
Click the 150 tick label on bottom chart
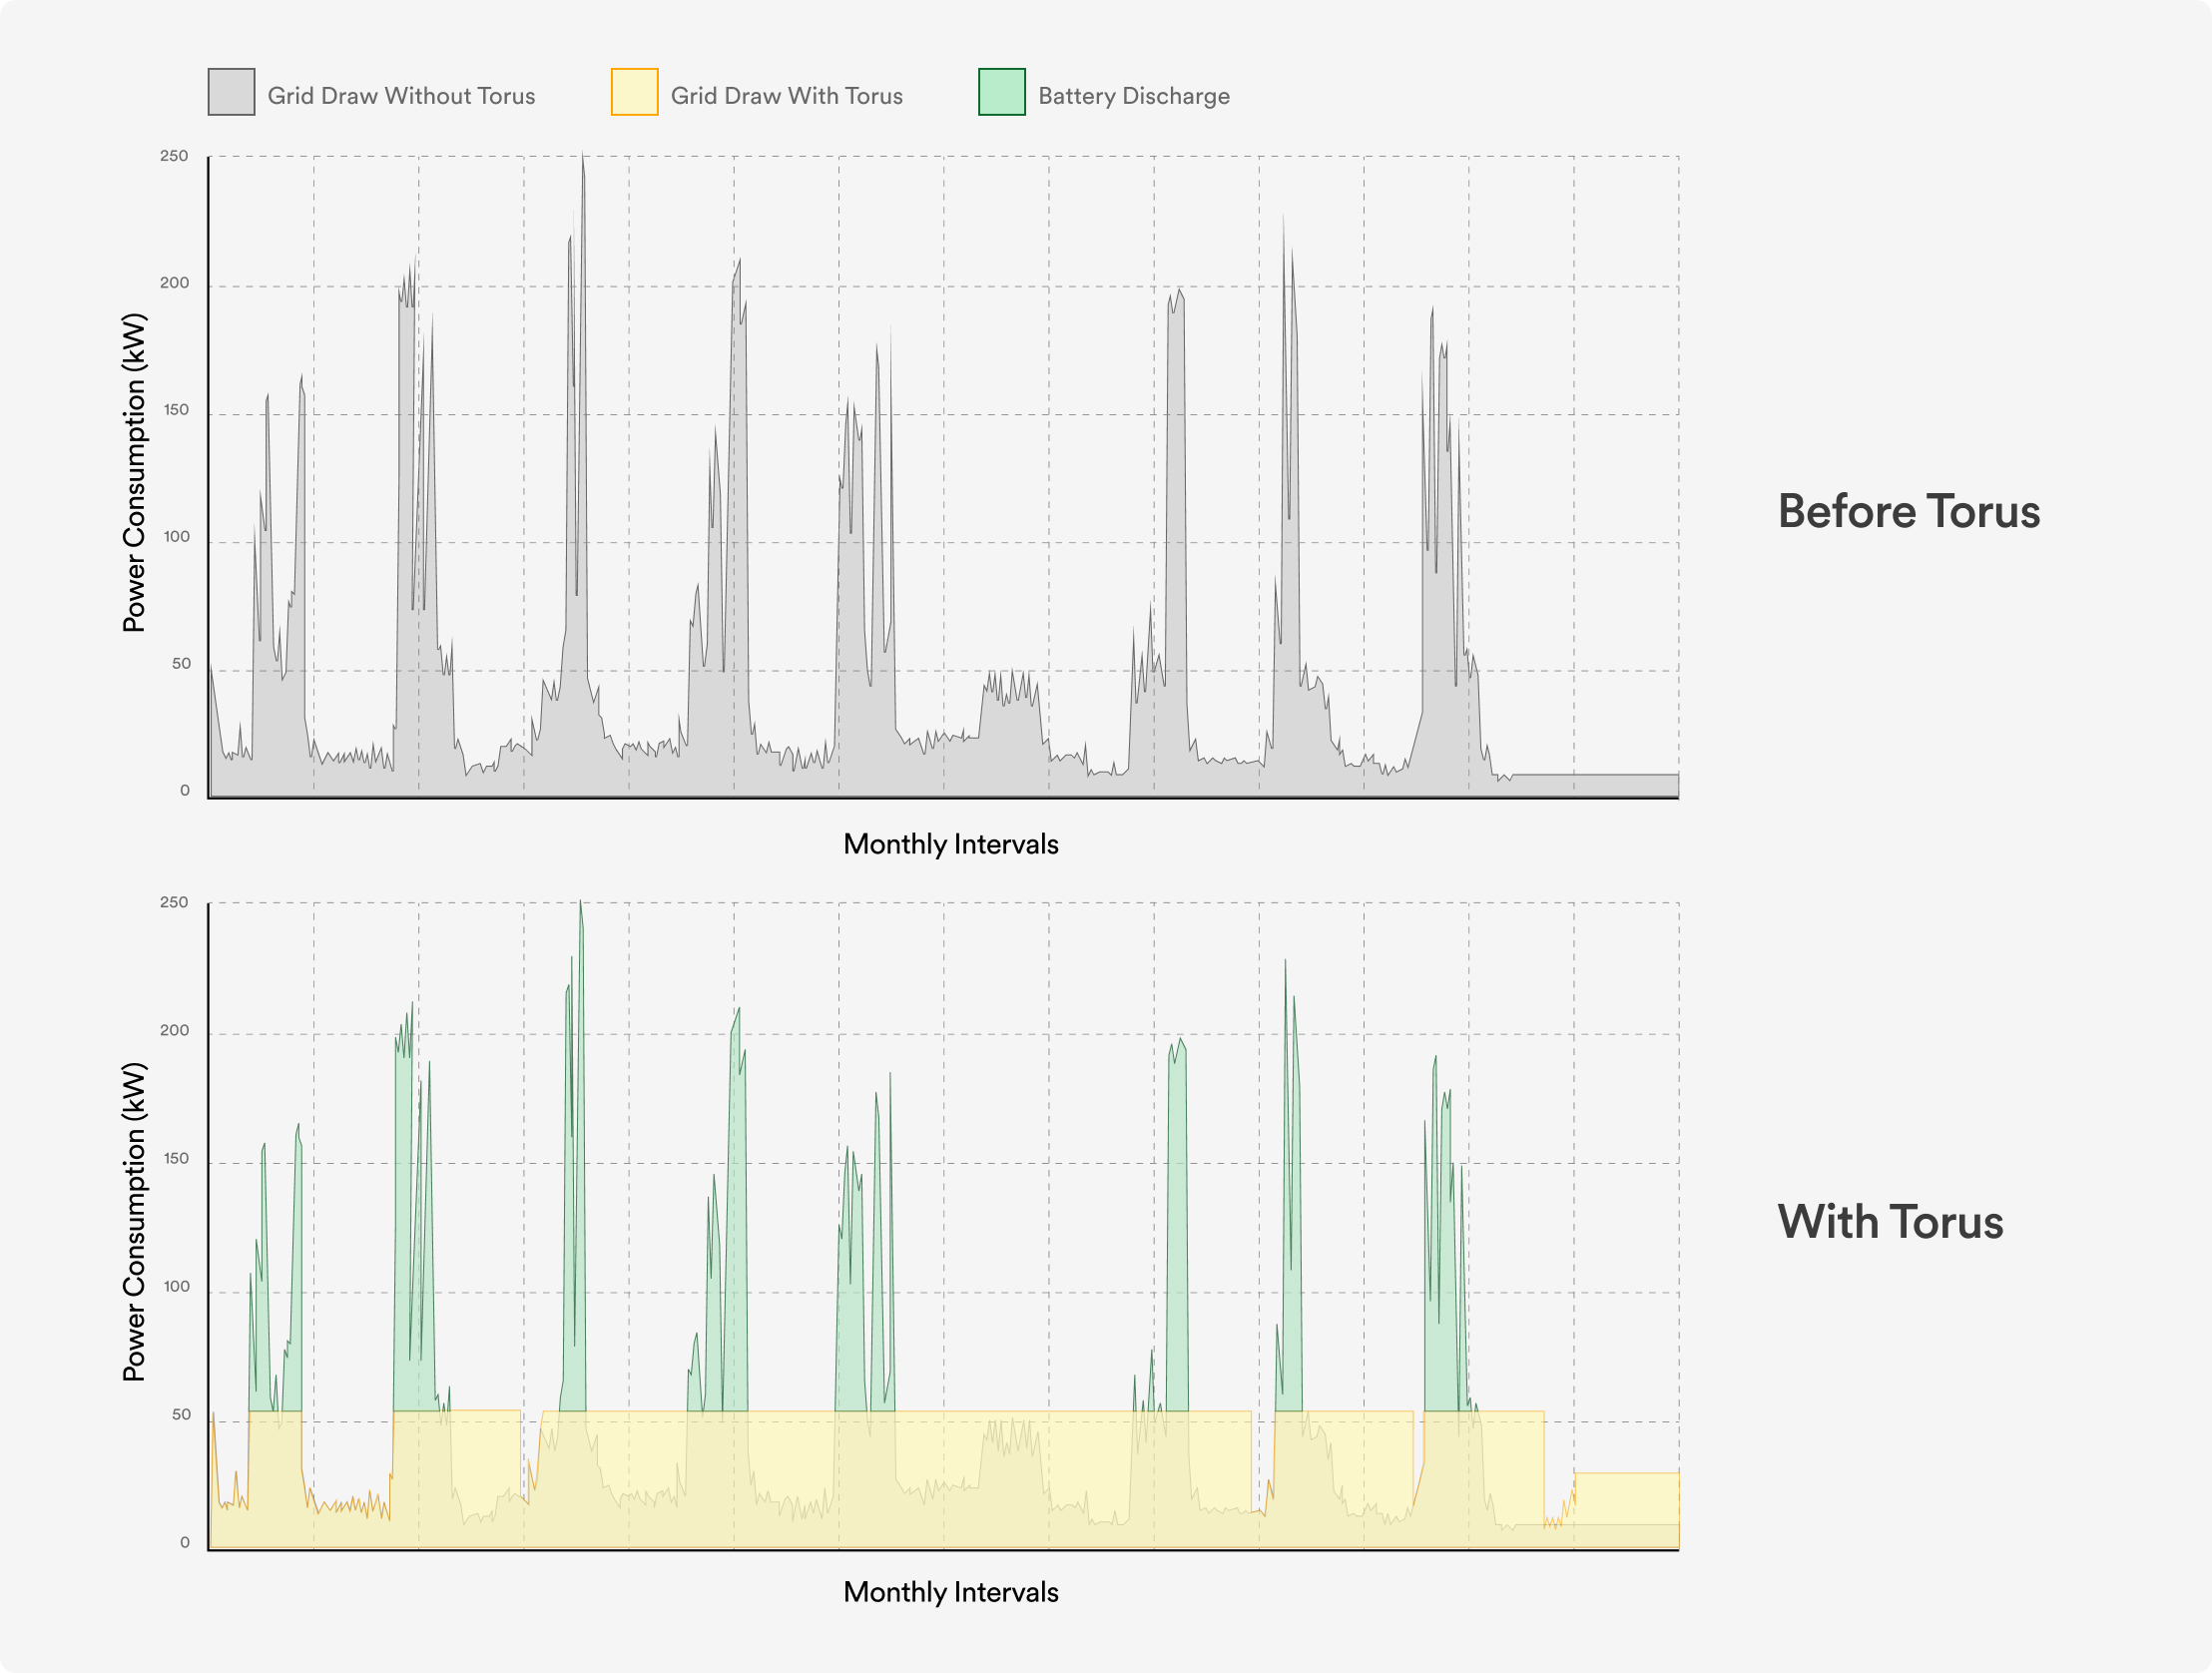pos(175,1159)
